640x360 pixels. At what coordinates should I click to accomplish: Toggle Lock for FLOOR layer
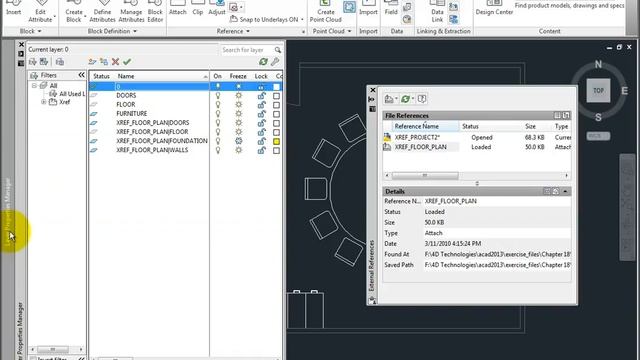click(x=261, y=104)
